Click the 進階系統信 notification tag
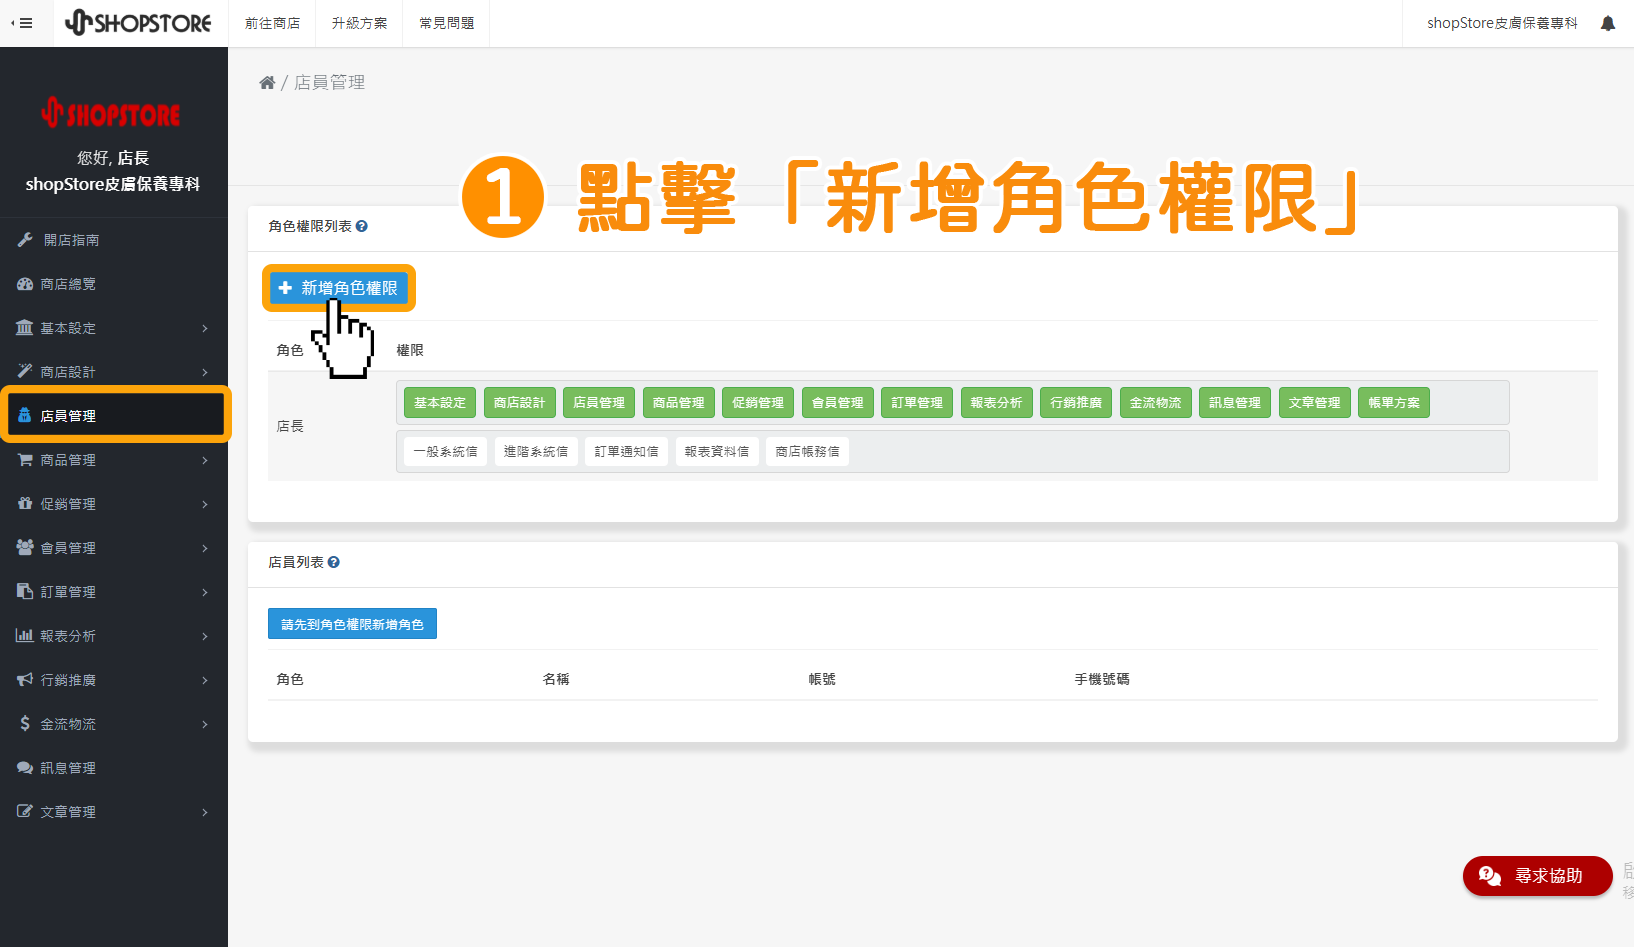 coord(536,452)
